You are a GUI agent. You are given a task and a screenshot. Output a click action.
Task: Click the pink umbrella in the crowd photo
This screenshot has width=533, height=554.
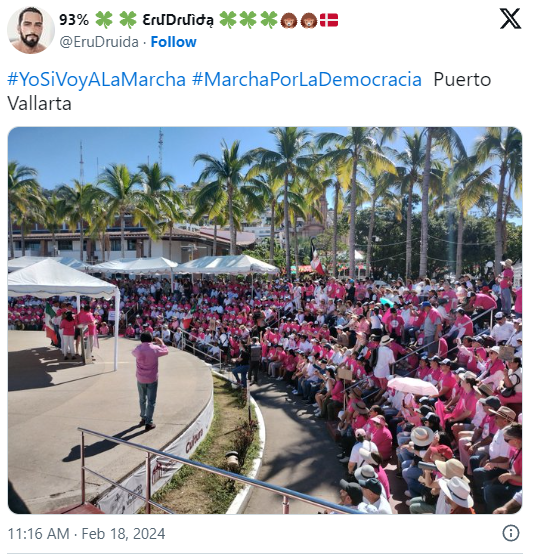(413, 386)
